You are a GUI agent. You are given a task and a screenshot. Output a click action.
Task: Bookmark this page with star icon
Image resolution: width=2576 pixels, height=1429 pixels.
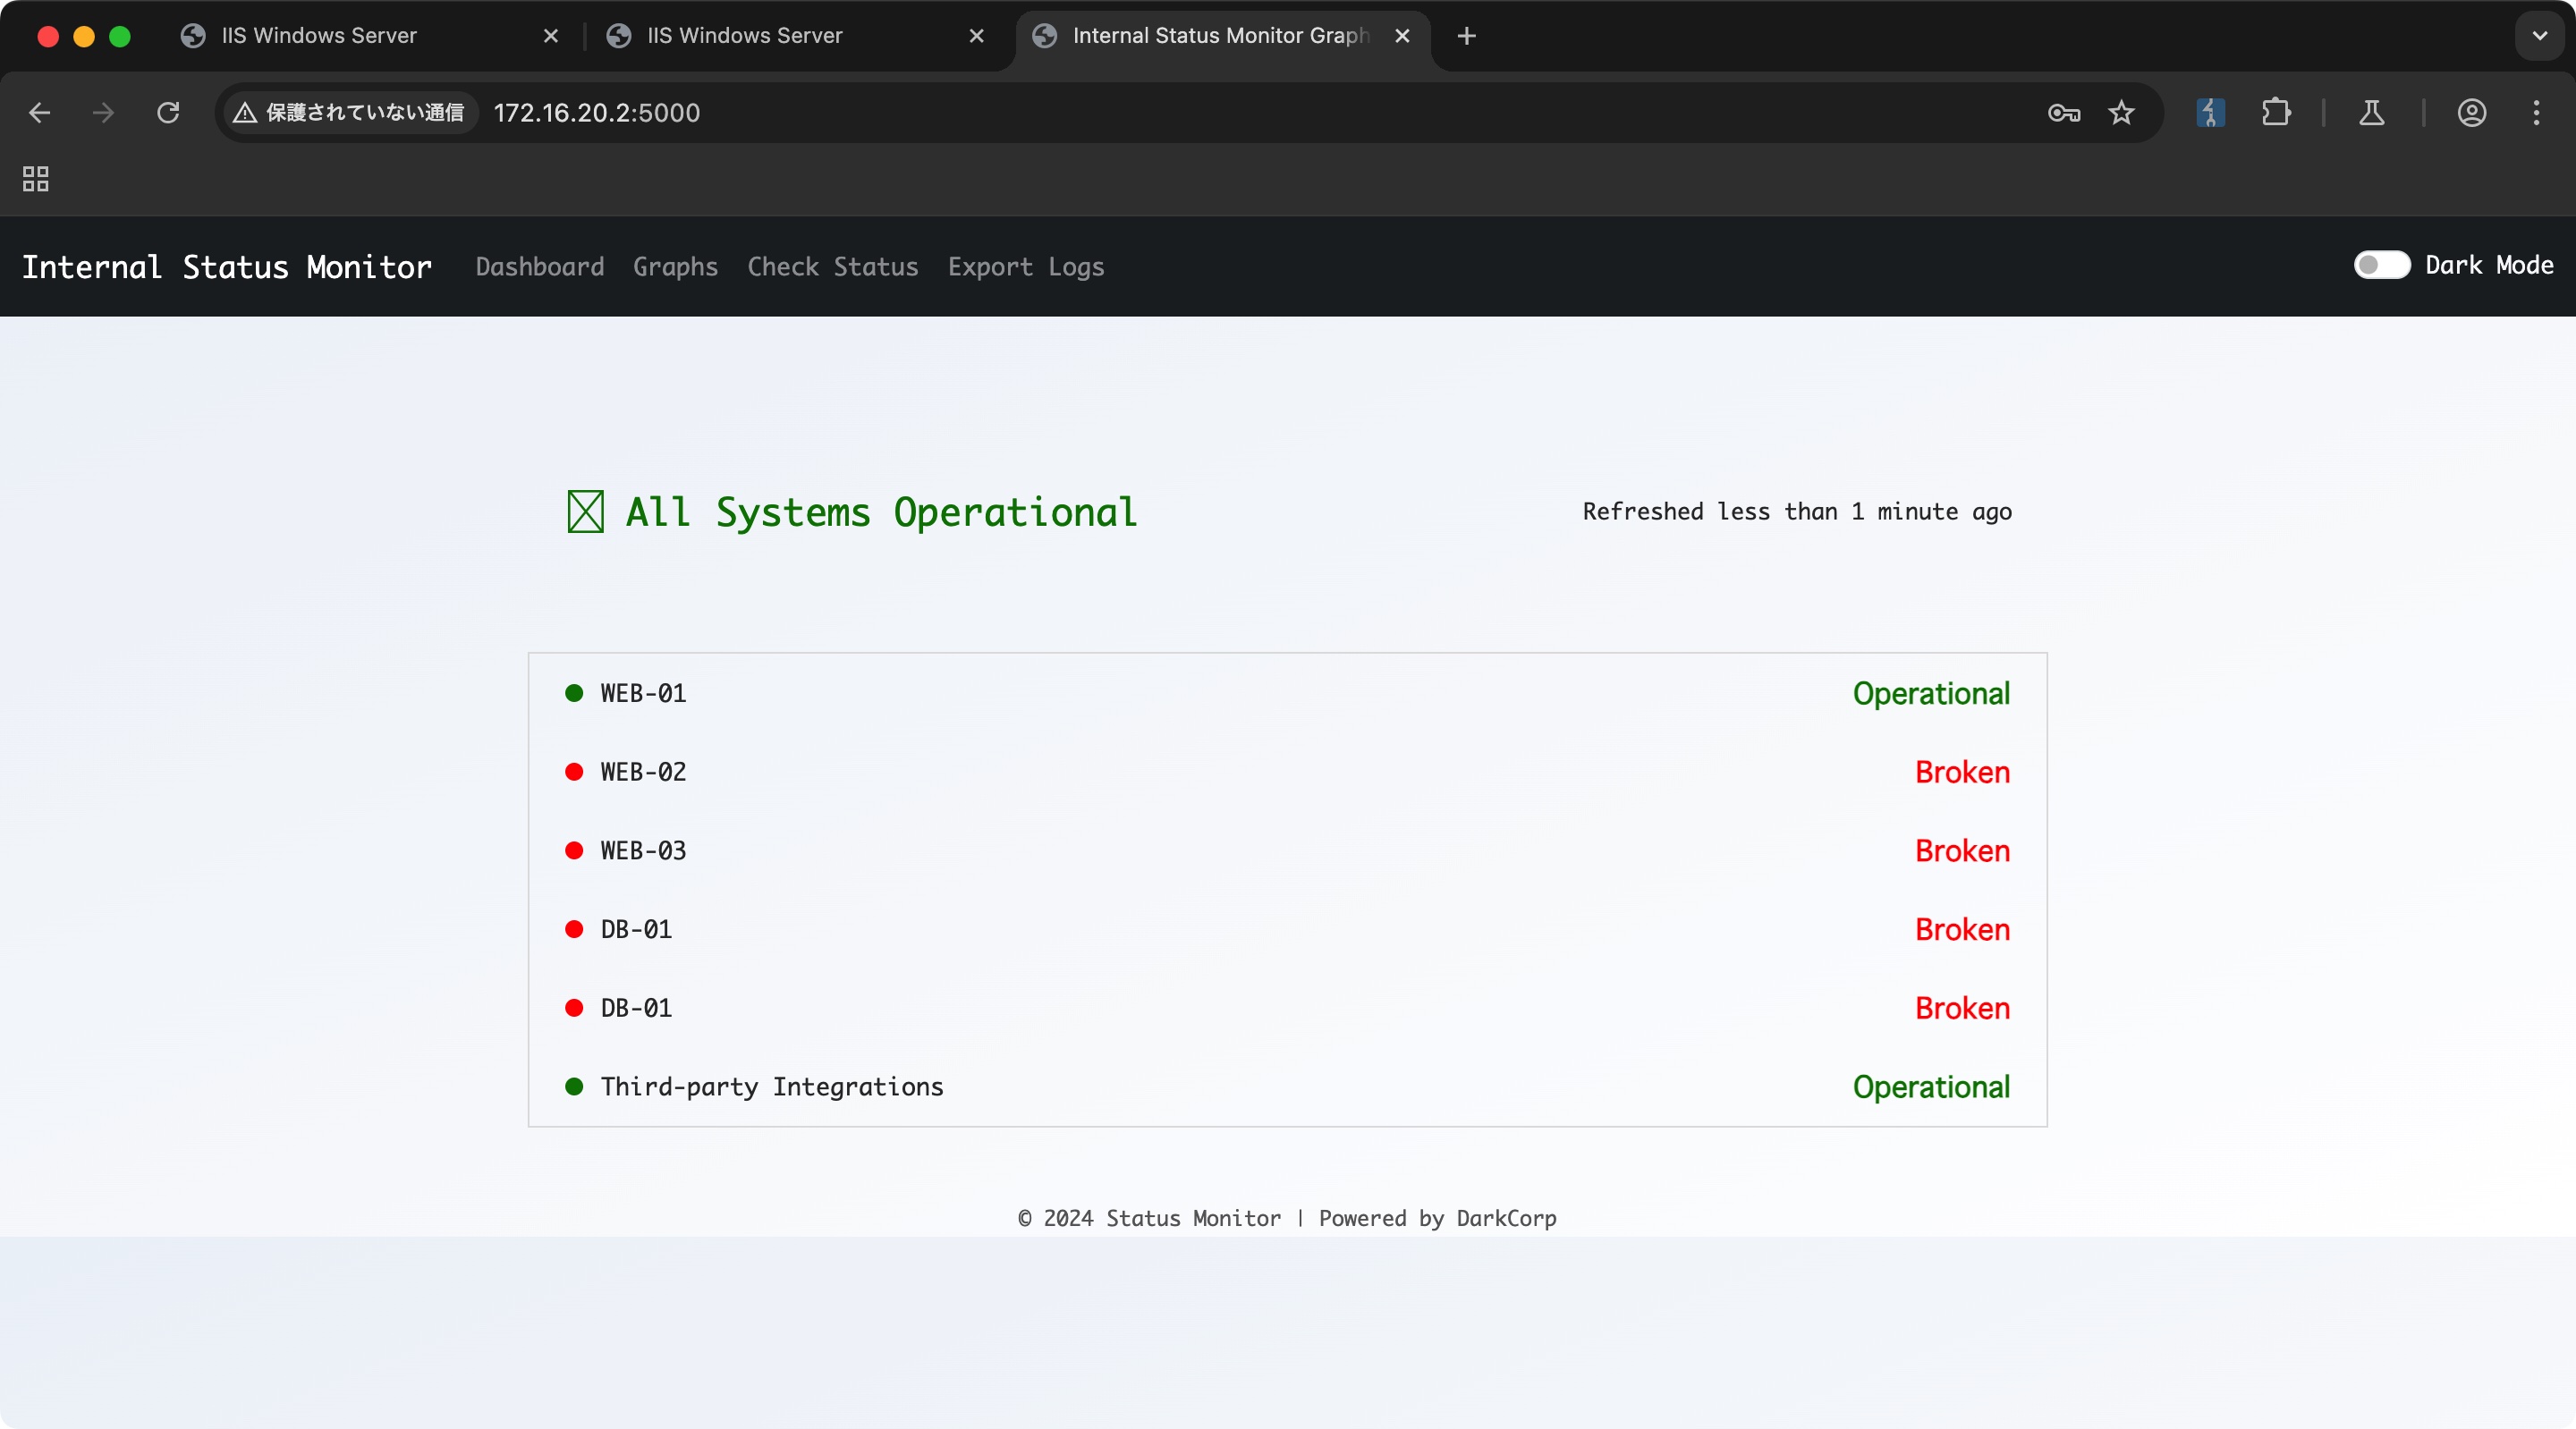point(2121,113)
